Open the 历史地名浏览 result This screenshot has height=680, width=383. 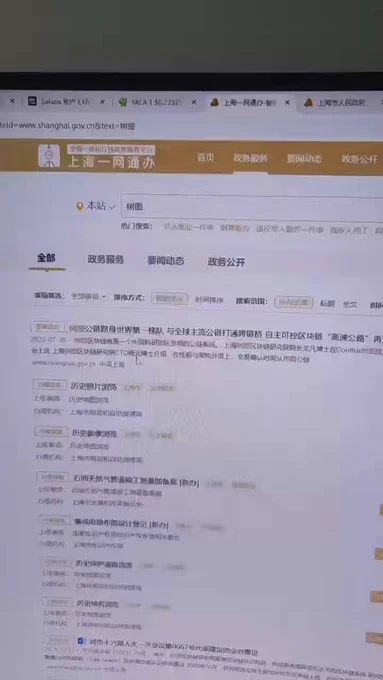tap(98, 603)
